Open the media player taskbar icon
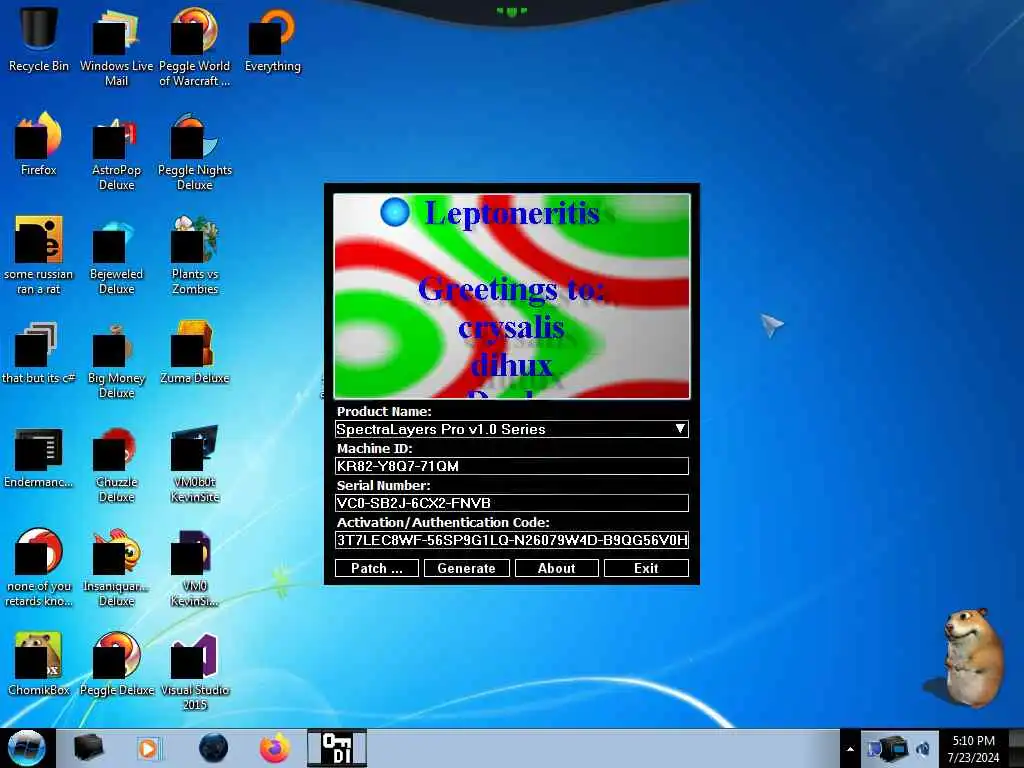 (150, 748)
